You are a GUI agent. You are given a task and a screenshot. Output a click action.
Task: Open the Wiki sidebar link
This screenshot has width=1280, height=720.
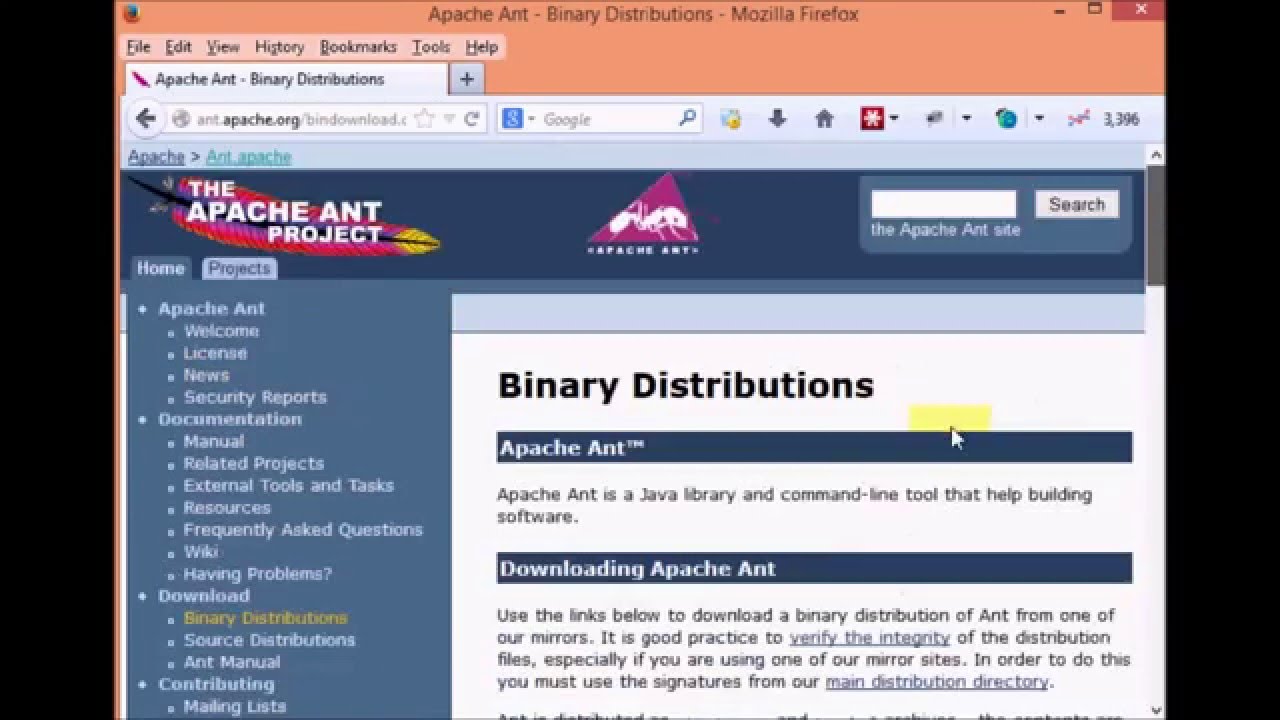pyautogui.click(x=200, y=551)
